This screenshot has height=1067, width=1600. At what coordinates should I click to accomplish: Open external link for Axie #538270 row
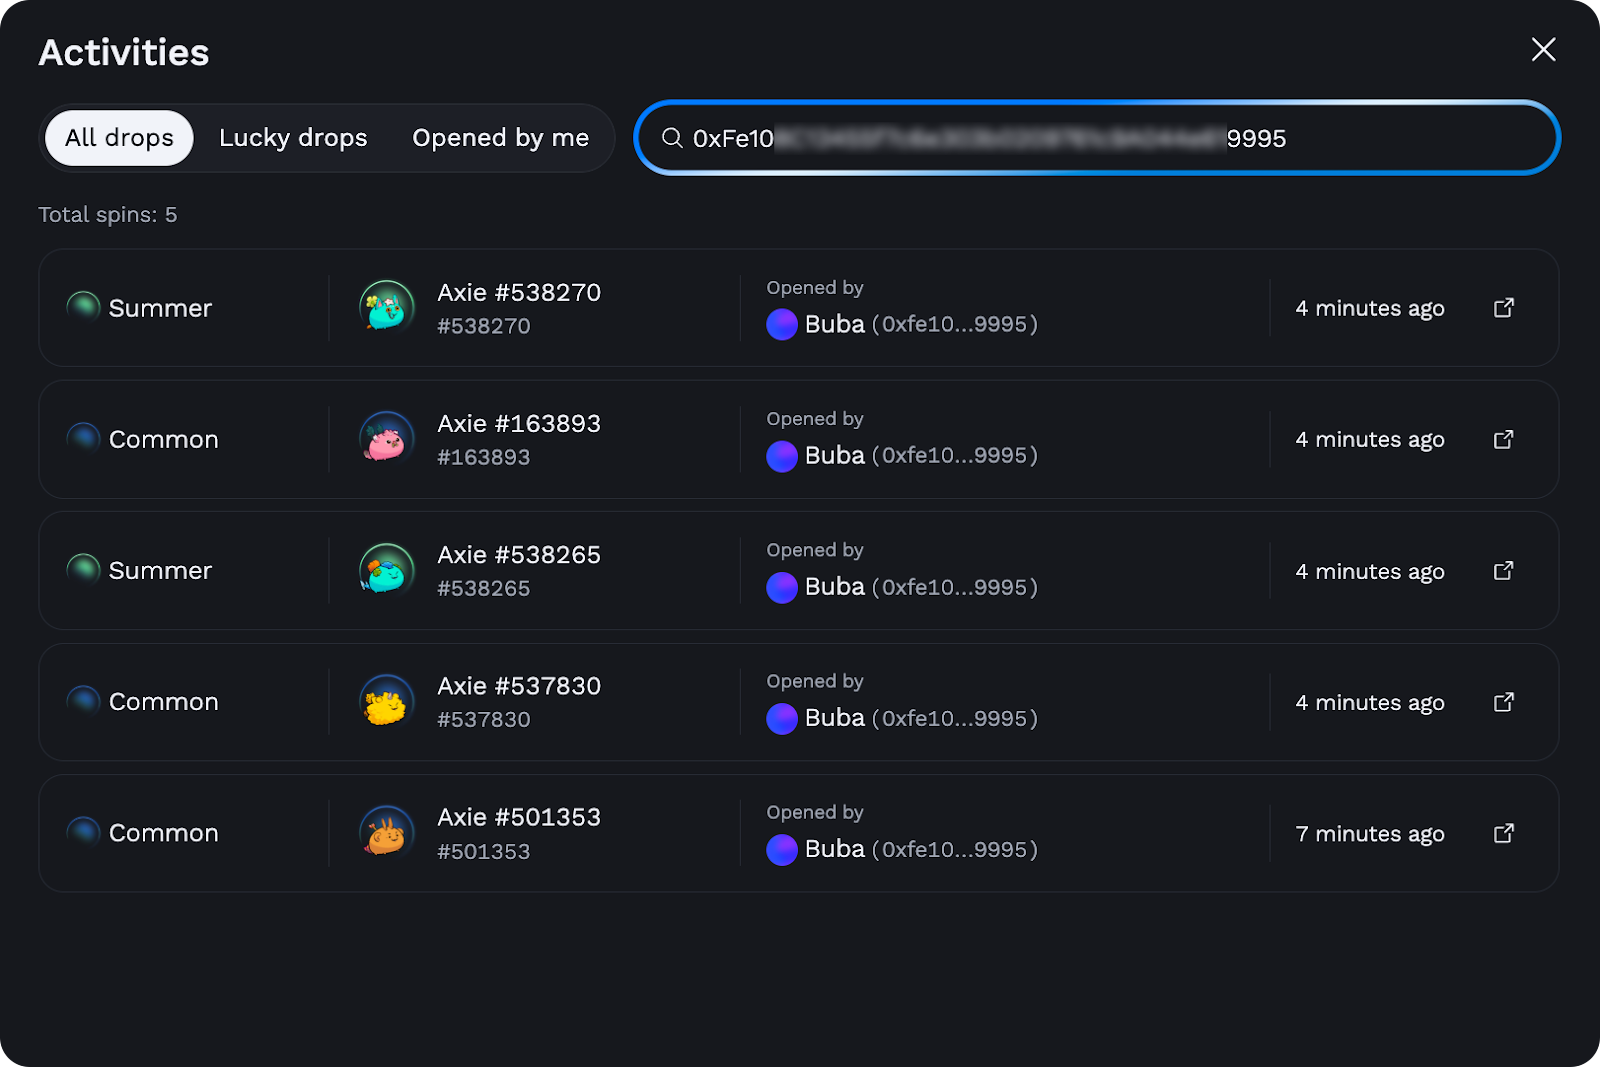pos(1504,308)
